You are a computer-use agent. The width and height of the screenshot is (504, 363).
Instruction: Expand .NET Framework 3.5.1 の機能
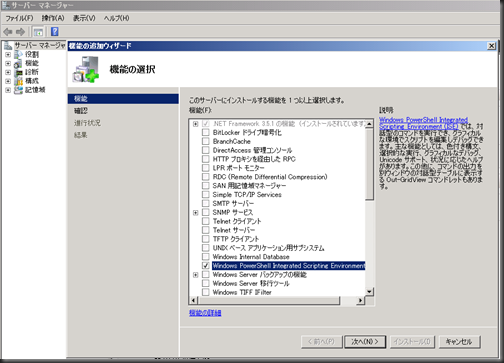pyautogui.click(x=196, y=124)
